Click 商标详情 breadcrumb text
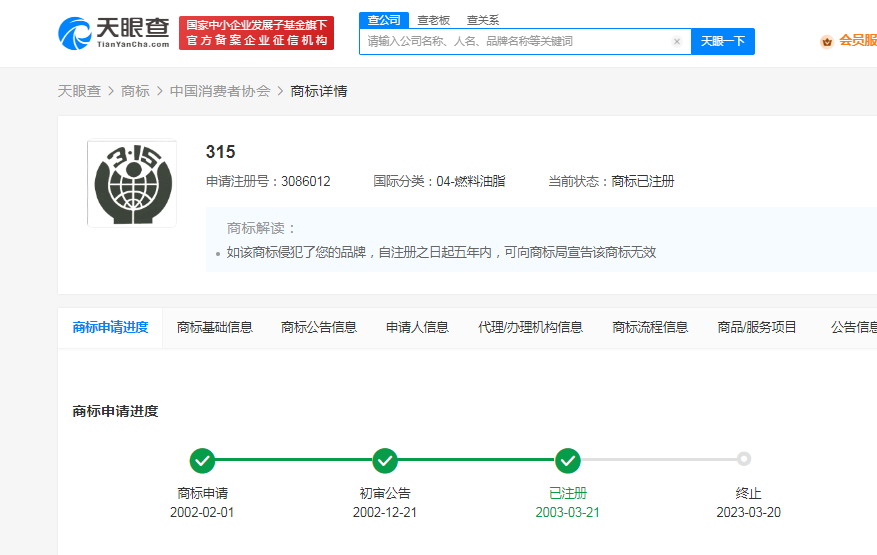This screenshot has width=877, height=555. (x=319, y=91)
